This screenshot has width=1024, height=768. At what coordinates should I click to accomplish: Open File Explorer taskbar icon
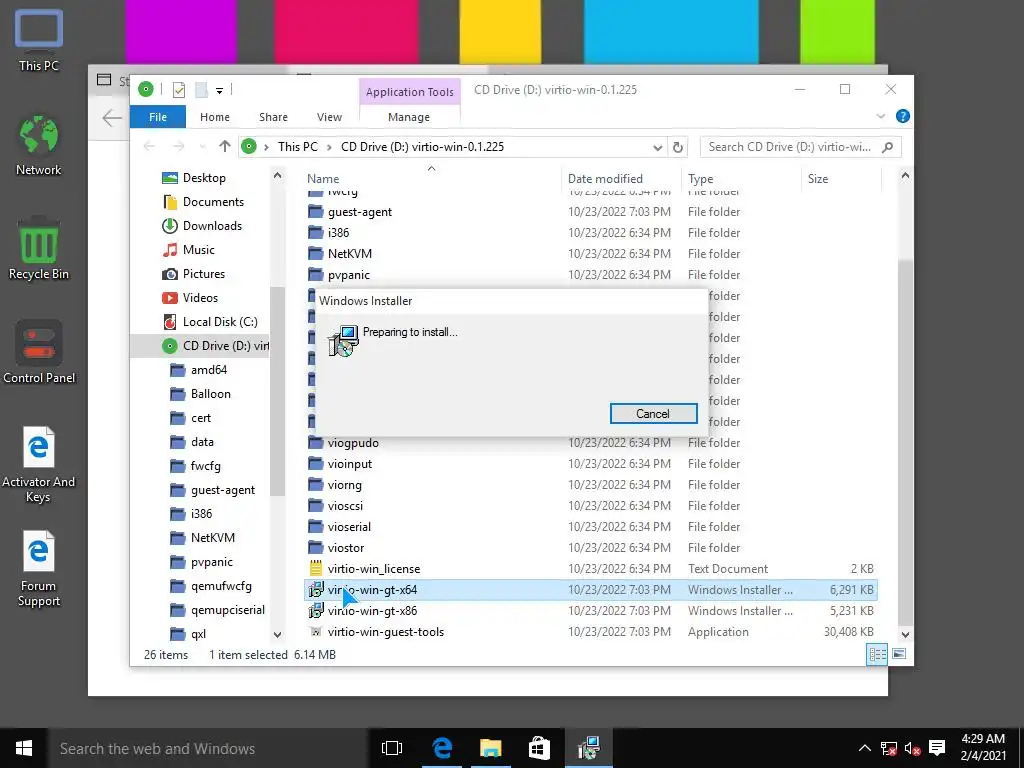tap(490, 748)
